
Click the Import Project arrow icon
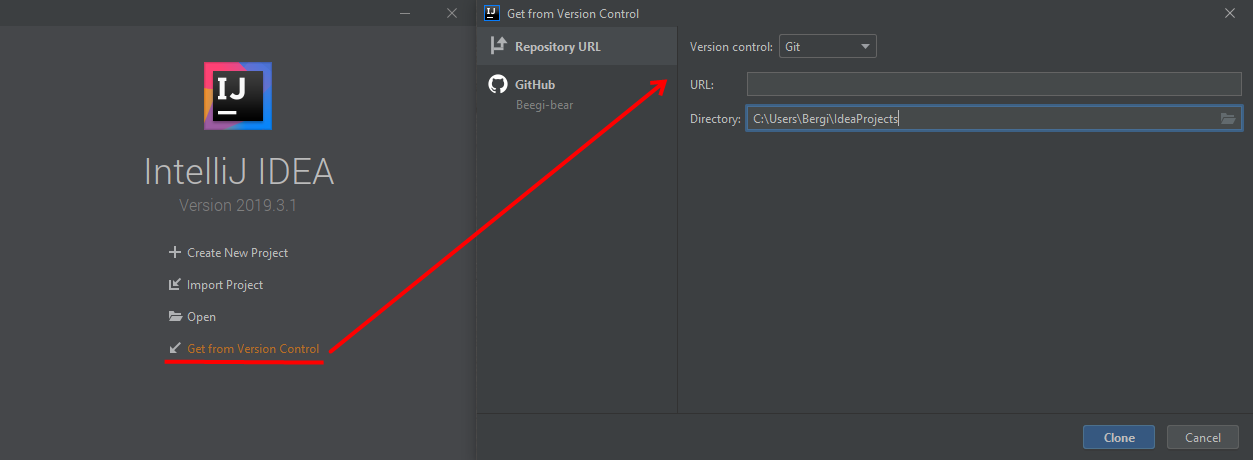point(175,285)
